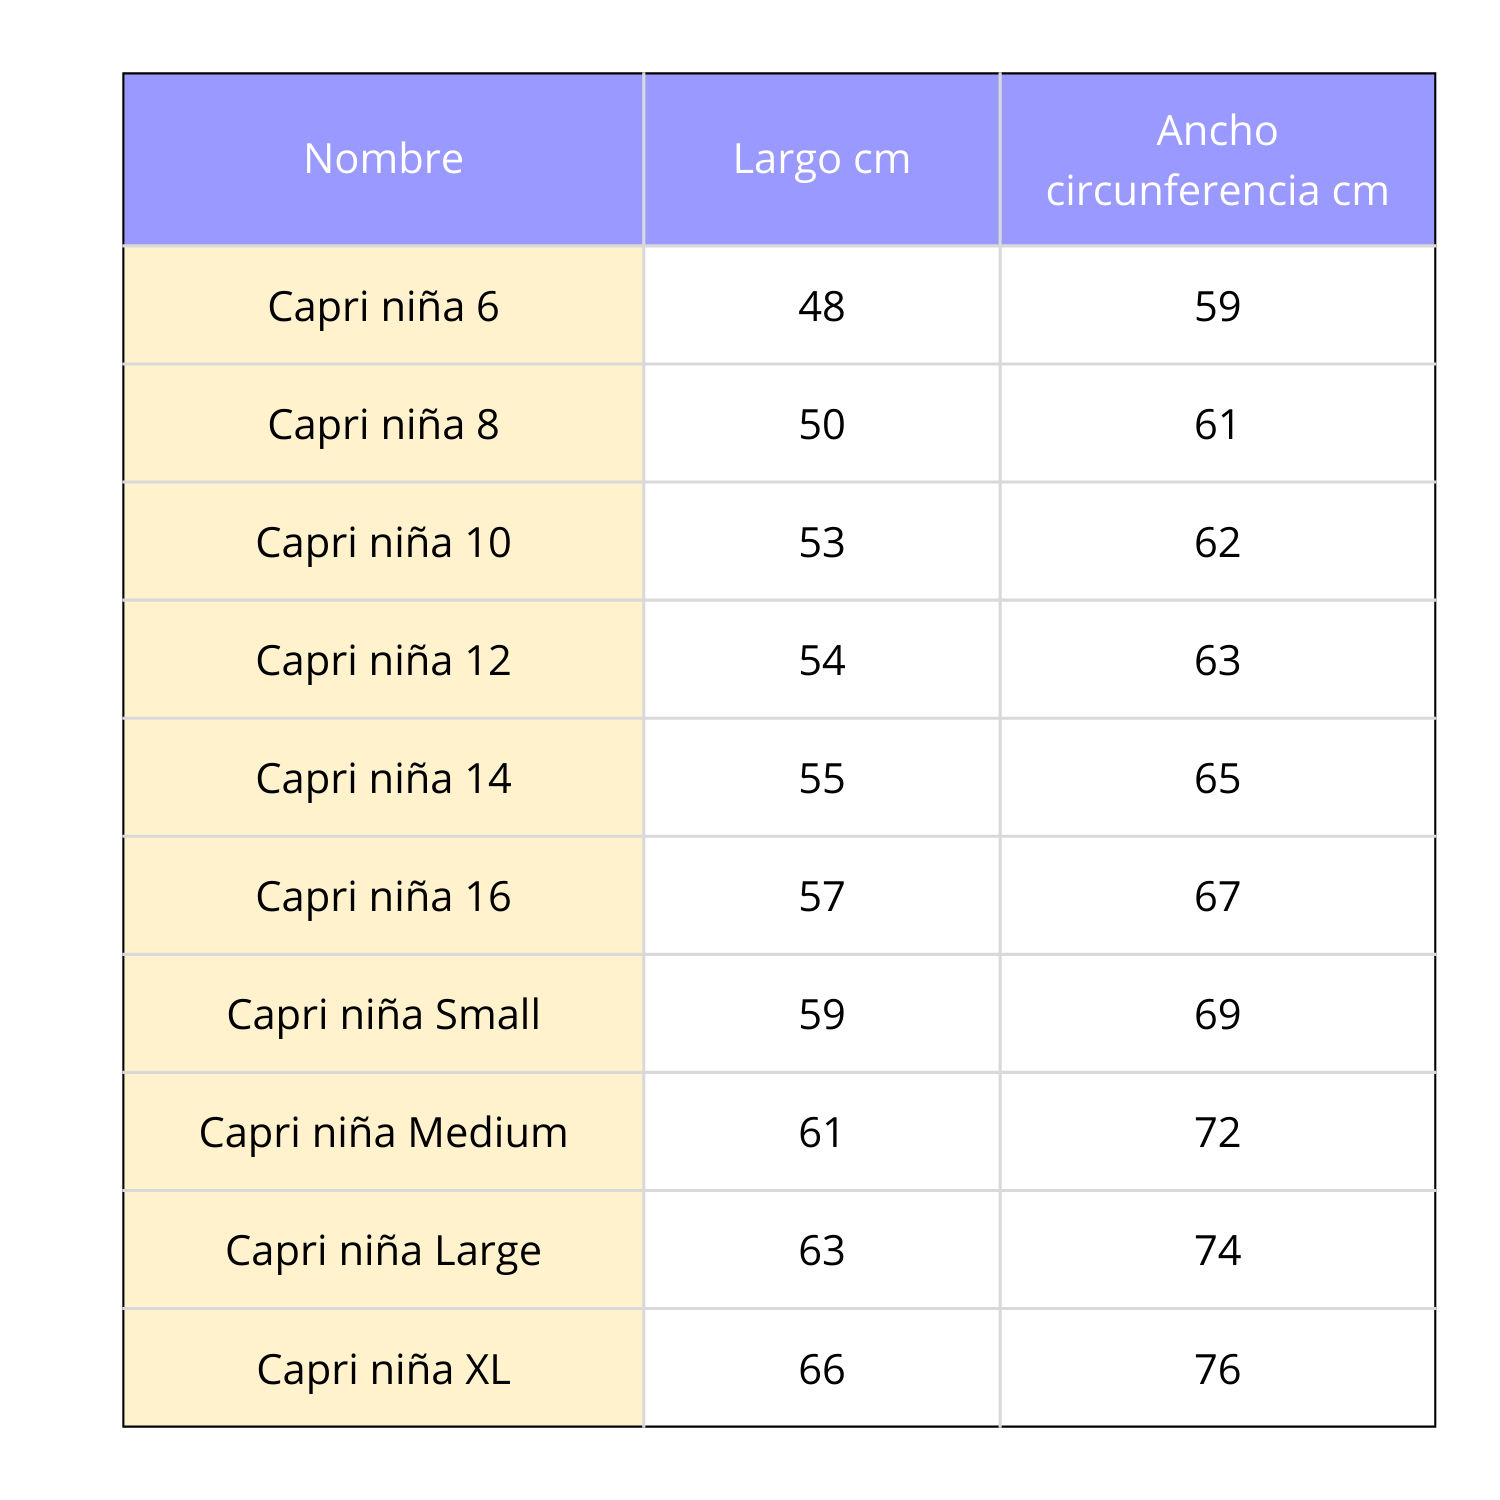Select the Capri niña 6 name cell
The width and height of the screenshot is (1500, 1500).
coord(383,306)
